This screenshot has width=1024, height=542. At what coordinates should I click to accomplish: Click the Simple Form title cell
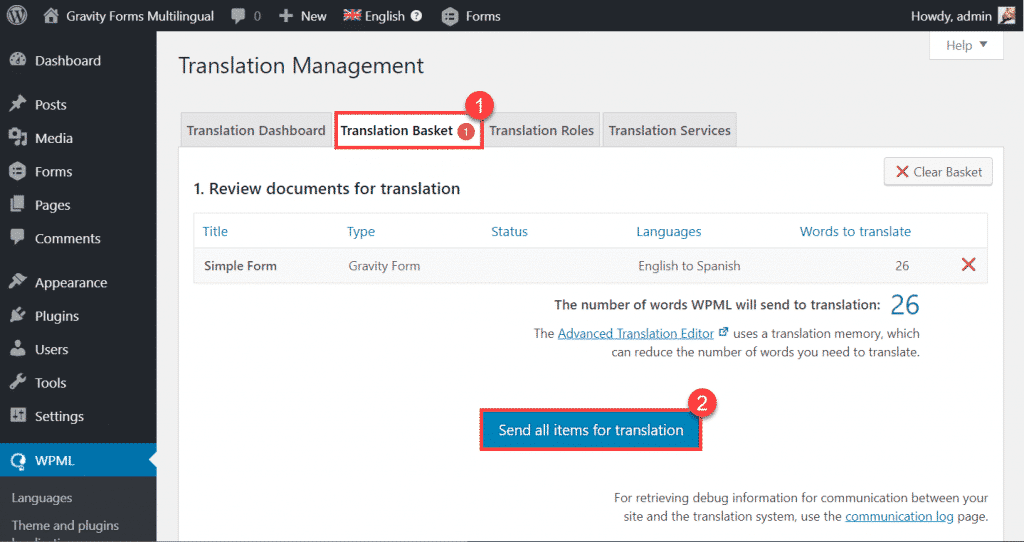point(240,265)
